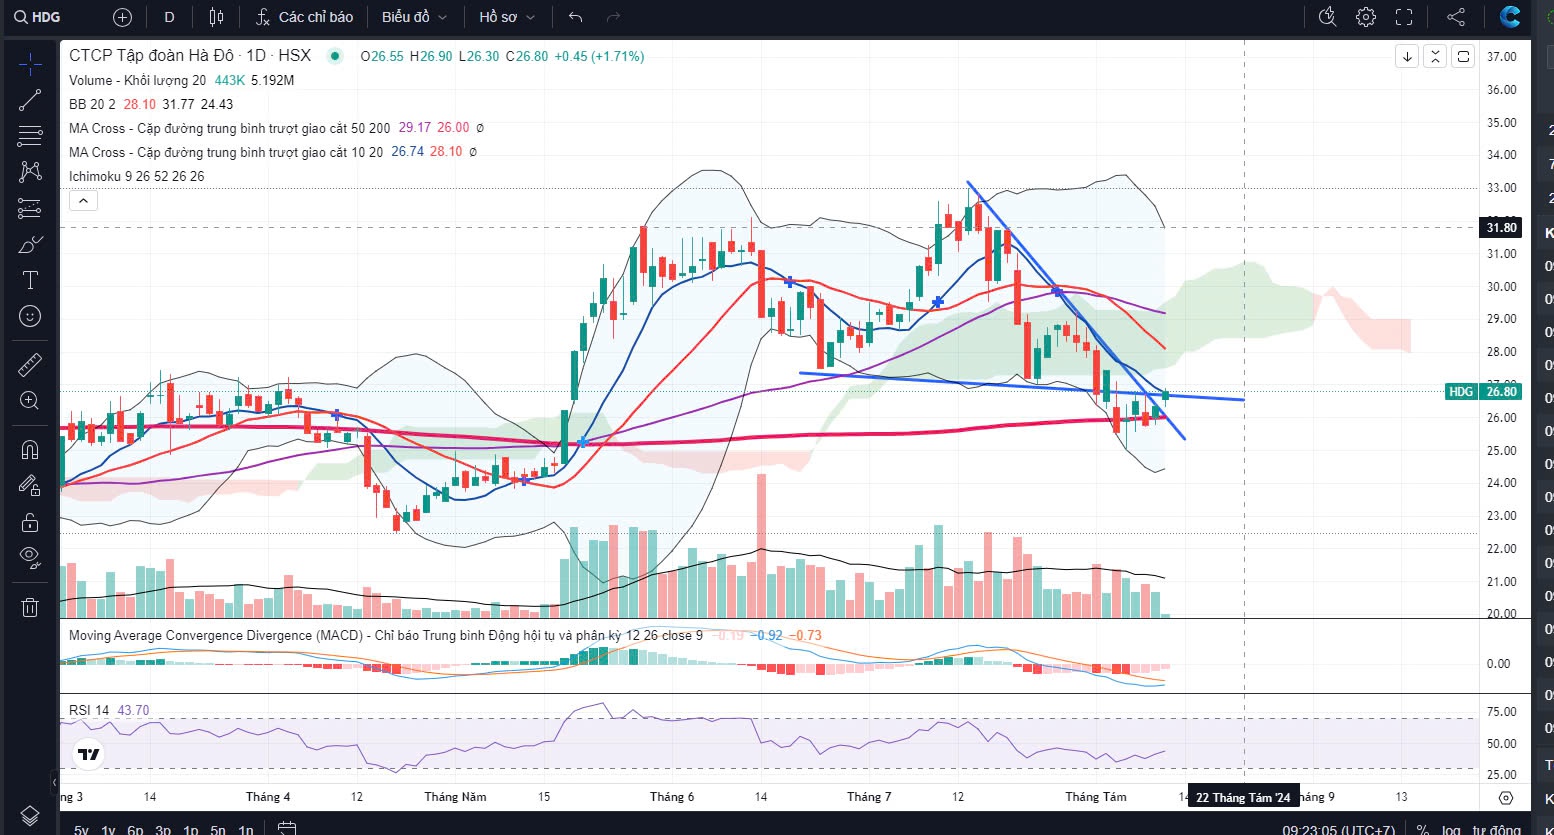Select 1n time range
This screenshot has height=835, width=1554.
(x=245, y=829)
